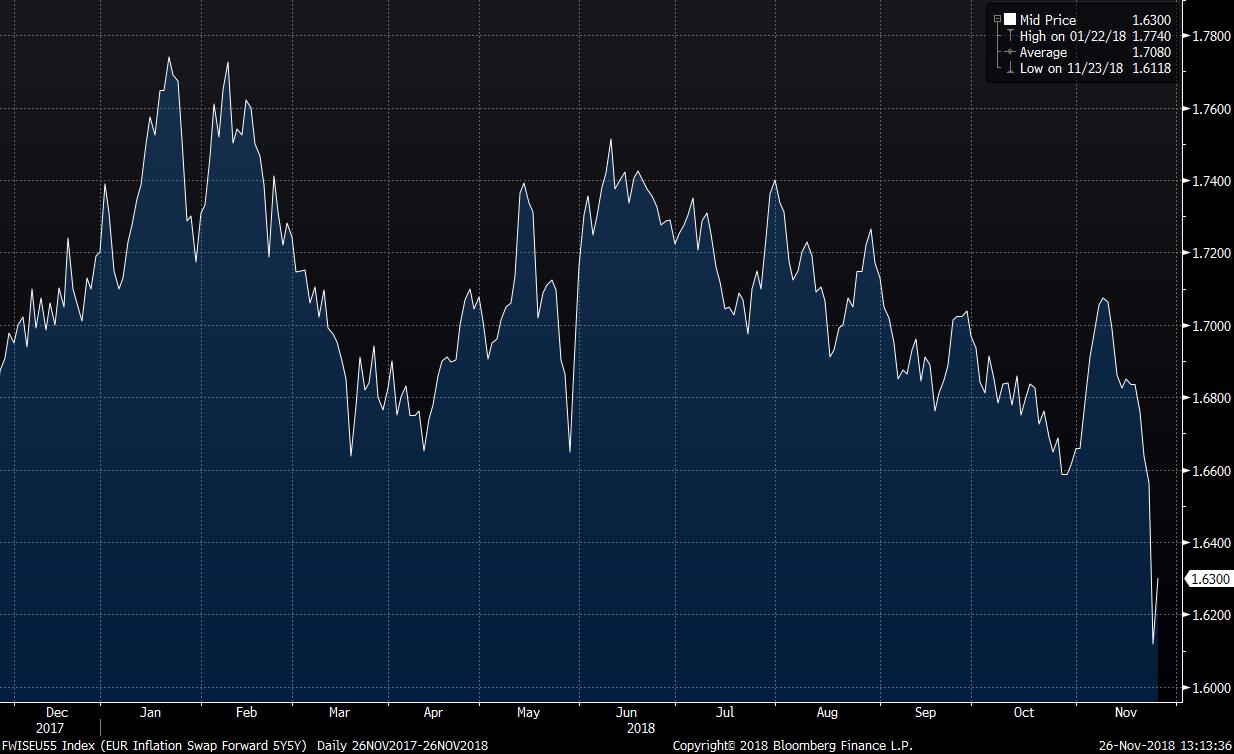Click the 1.6800 y-axis label
The height and width of the screenshot is (754, 1234).
[x=1211, y=398]
